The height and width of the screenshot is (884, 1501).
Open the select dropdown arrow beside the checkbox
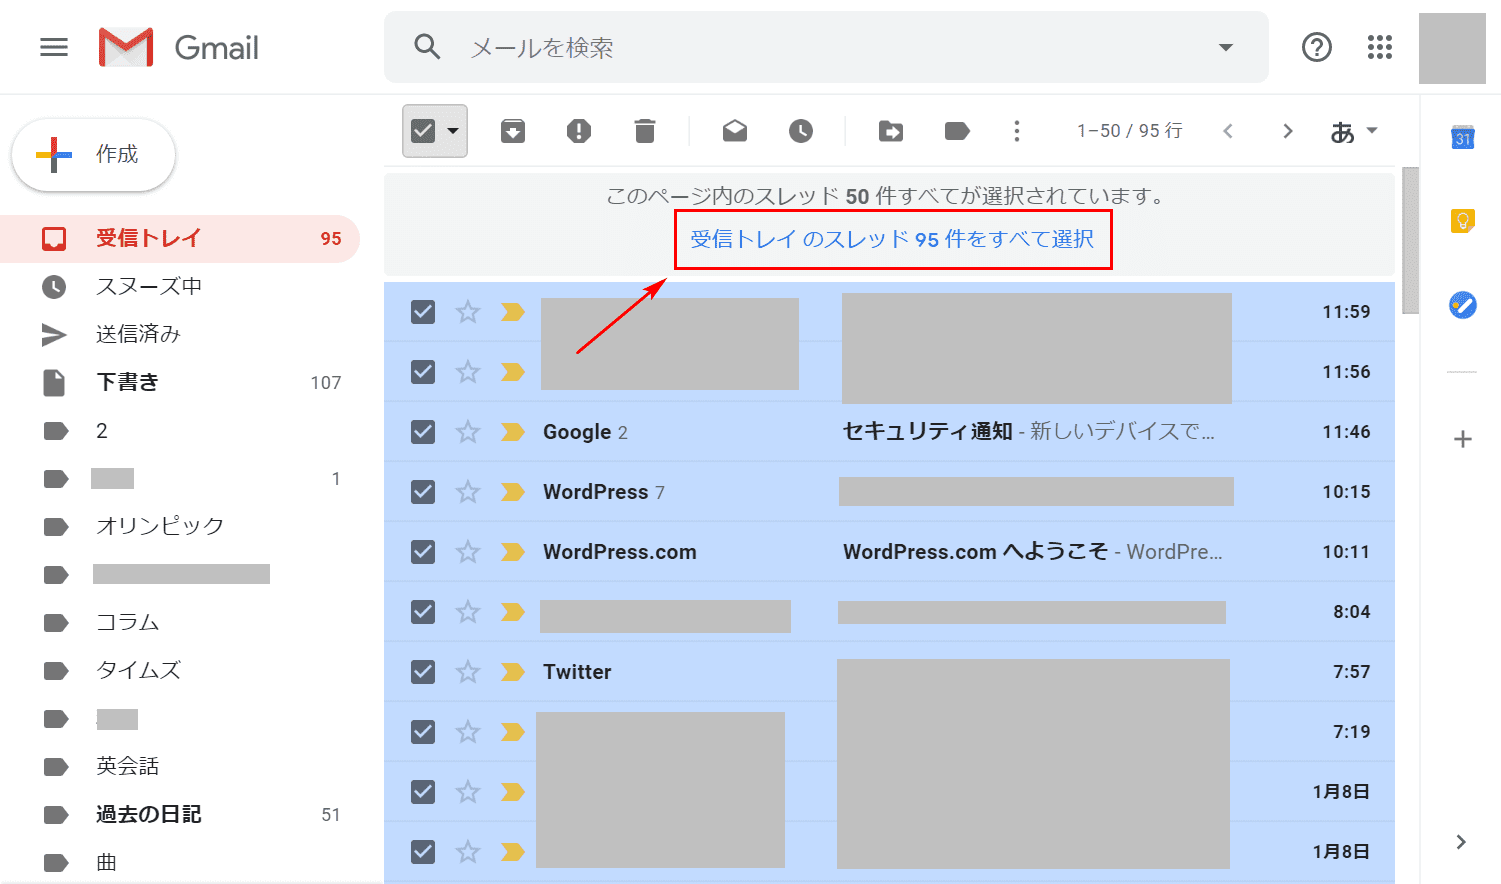[453, 131]
